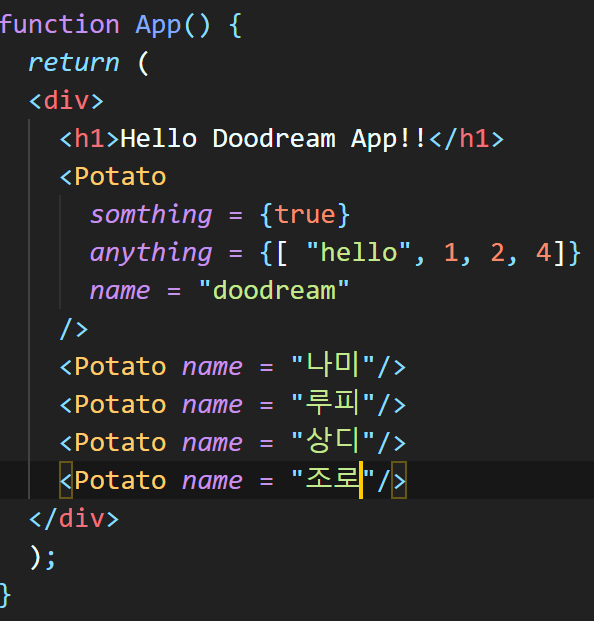Click the string "루피"
Image resolution: width=594 pixels, height=621 pixels.
(x=333, y=402)
